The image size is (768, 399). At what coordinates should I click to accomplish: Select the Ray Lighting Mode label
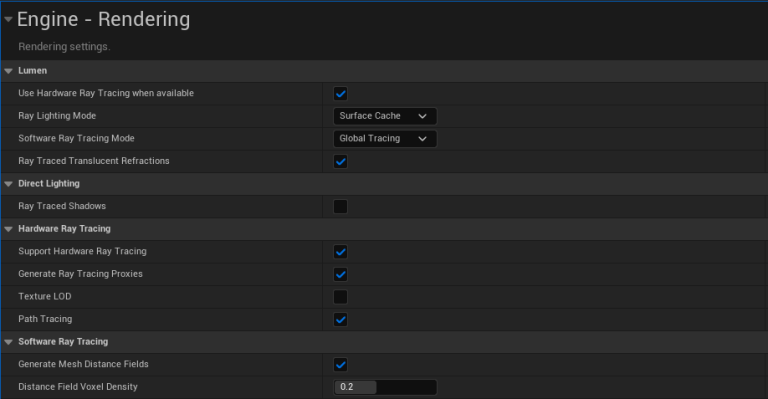(x=57, y=116)
